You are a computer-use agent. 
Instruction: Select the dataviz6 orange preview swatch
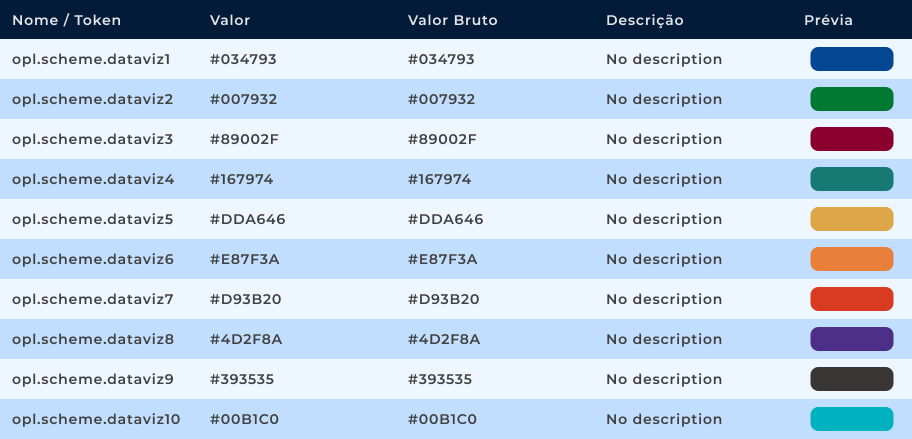point(851,259)
